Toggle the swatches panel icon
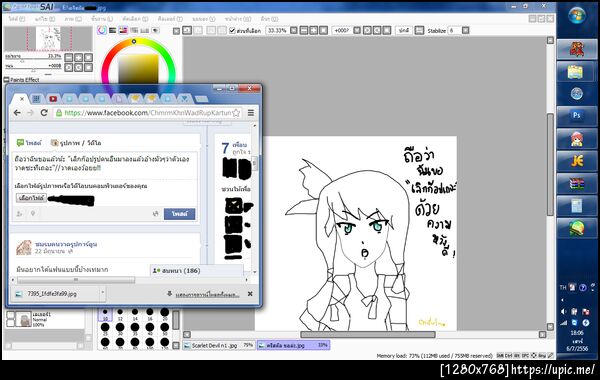The image size is (600, 380). [x=145, y=30]
